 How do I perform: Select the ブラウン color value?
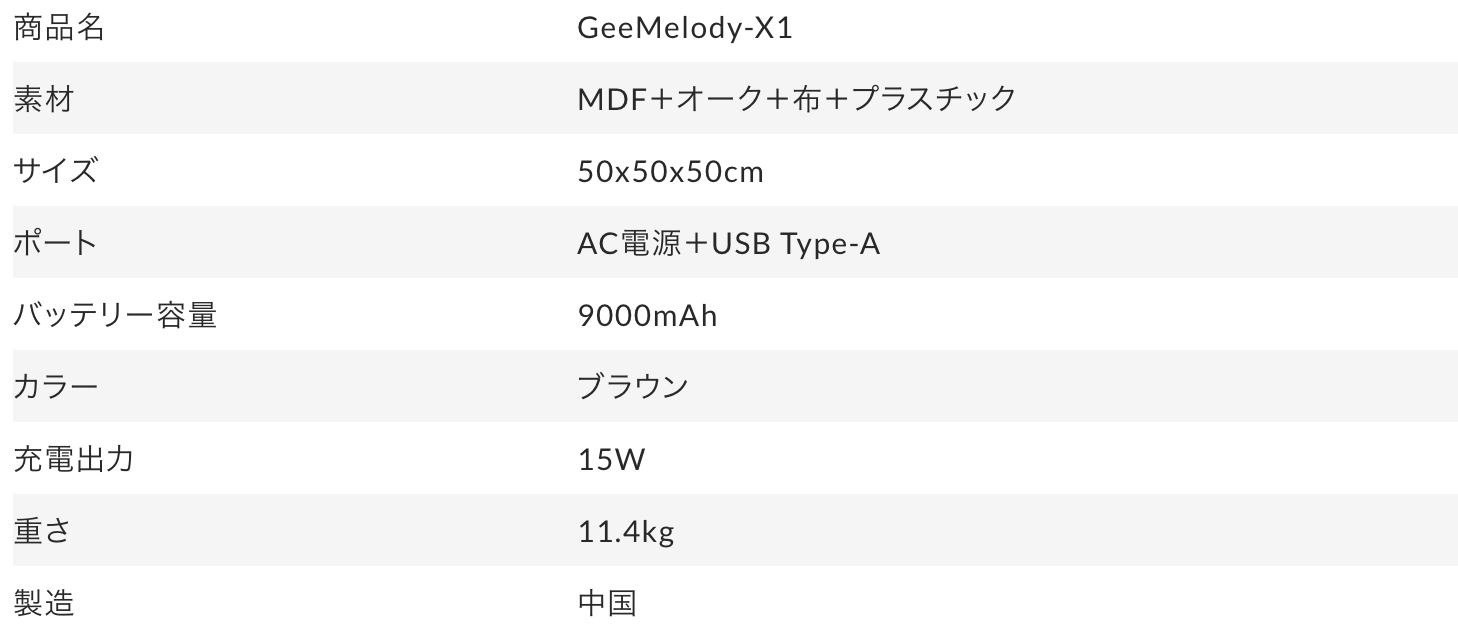(633, 387)
